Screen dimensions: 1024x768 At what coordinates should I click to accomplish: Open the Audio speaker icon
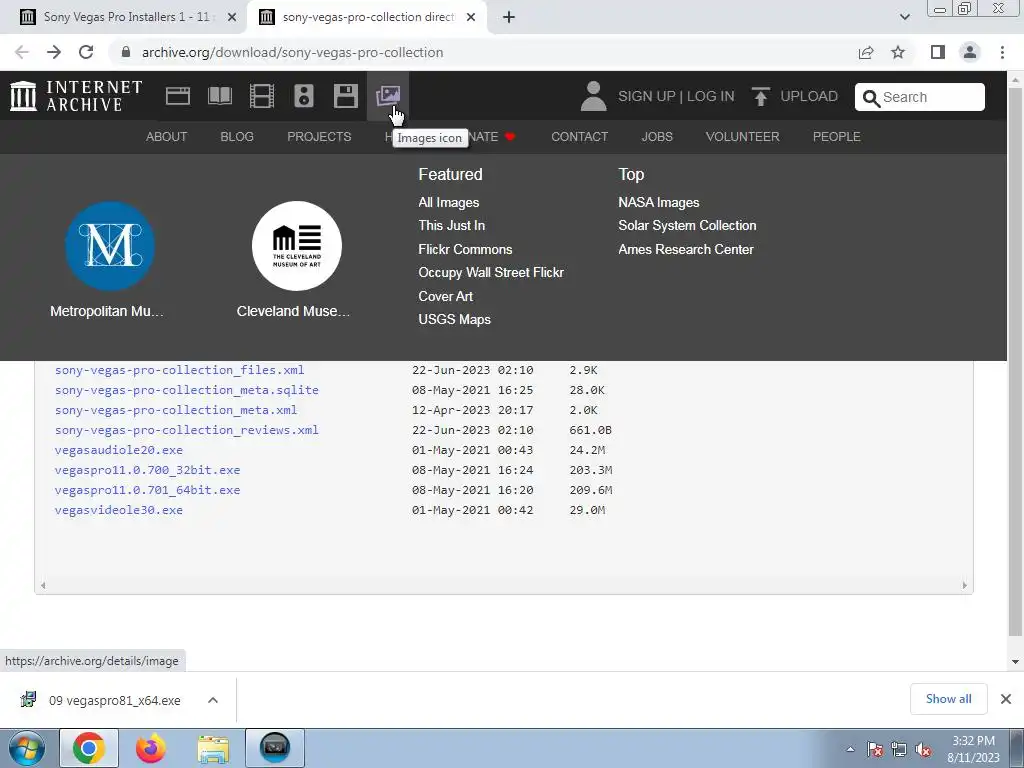[304, 96]
